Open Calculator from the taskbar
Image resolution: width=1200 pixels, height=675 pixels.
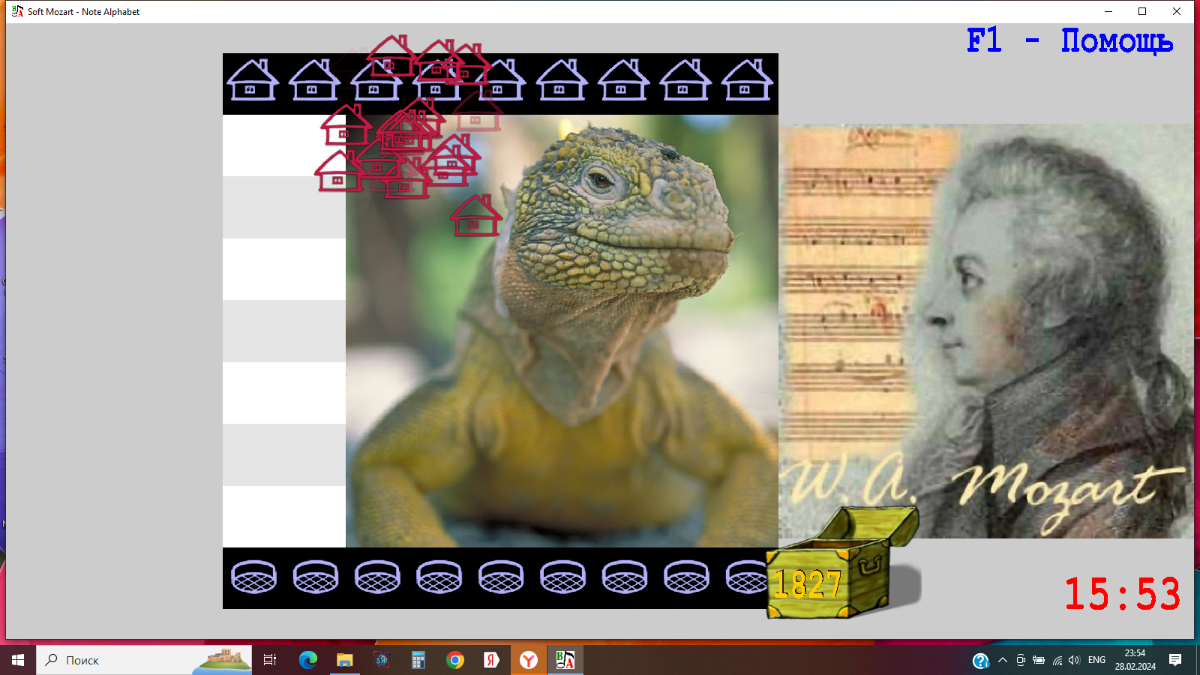(418, 660)
